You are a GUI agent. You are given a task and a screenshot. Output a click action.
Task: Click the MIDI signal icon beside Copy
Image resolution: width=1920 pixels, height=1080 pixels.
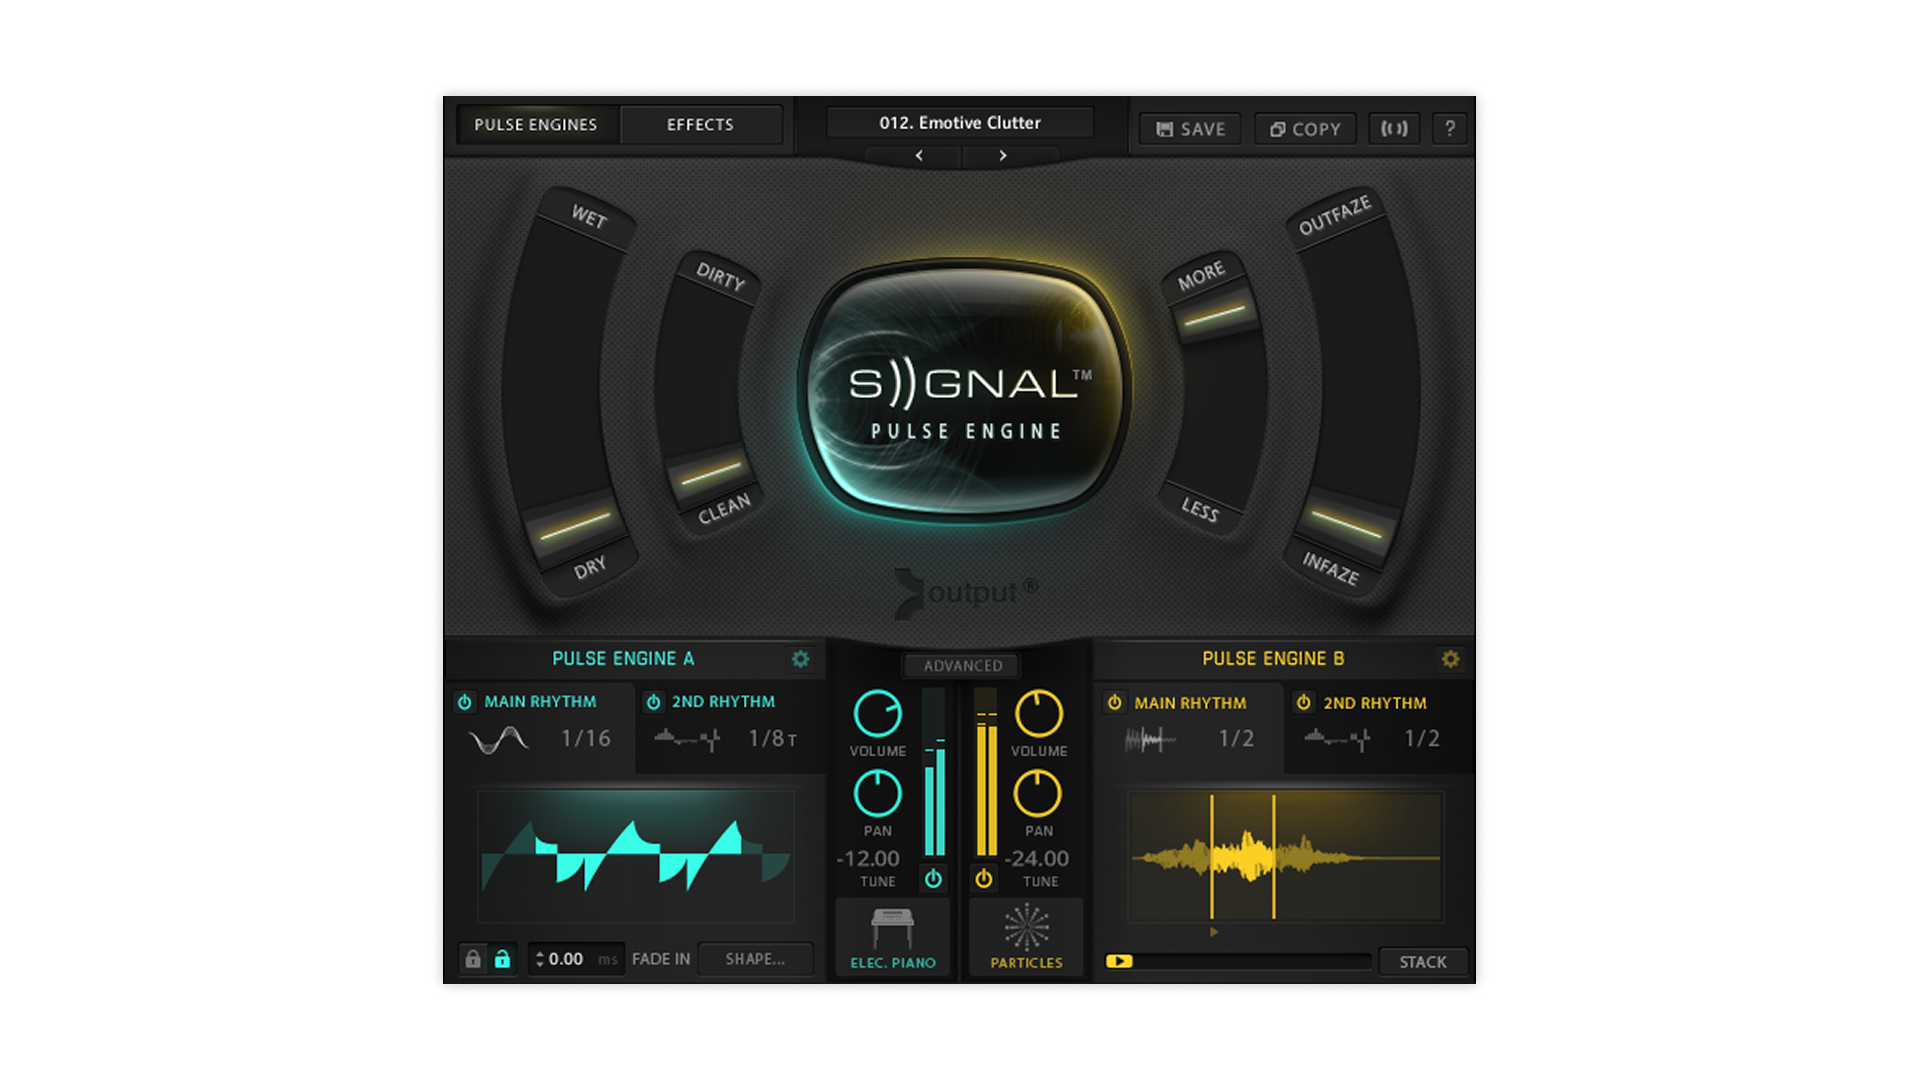tap(1394, 129)
